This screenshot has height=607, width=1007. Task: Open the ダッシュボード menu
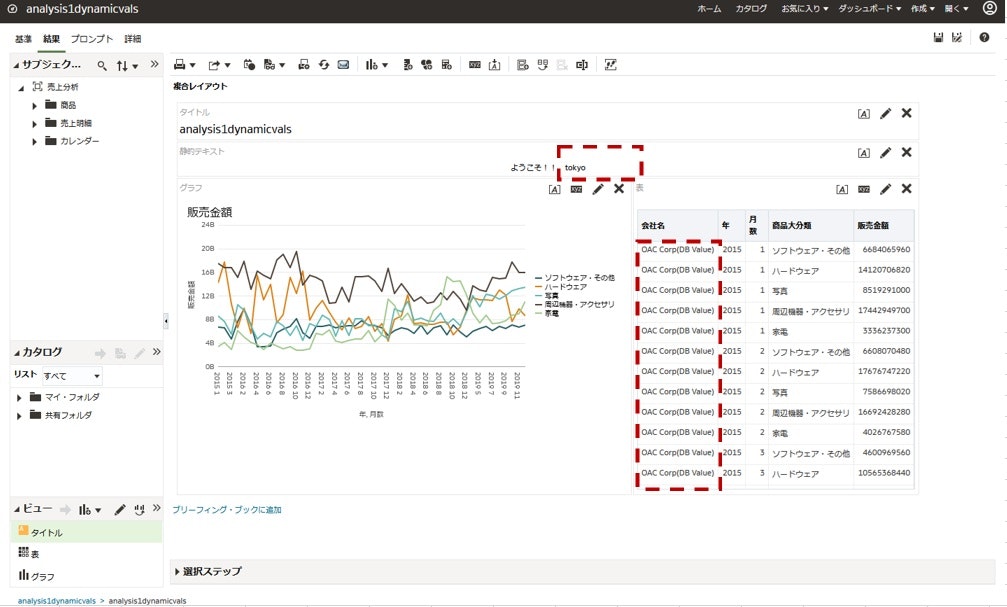(870, 9)
